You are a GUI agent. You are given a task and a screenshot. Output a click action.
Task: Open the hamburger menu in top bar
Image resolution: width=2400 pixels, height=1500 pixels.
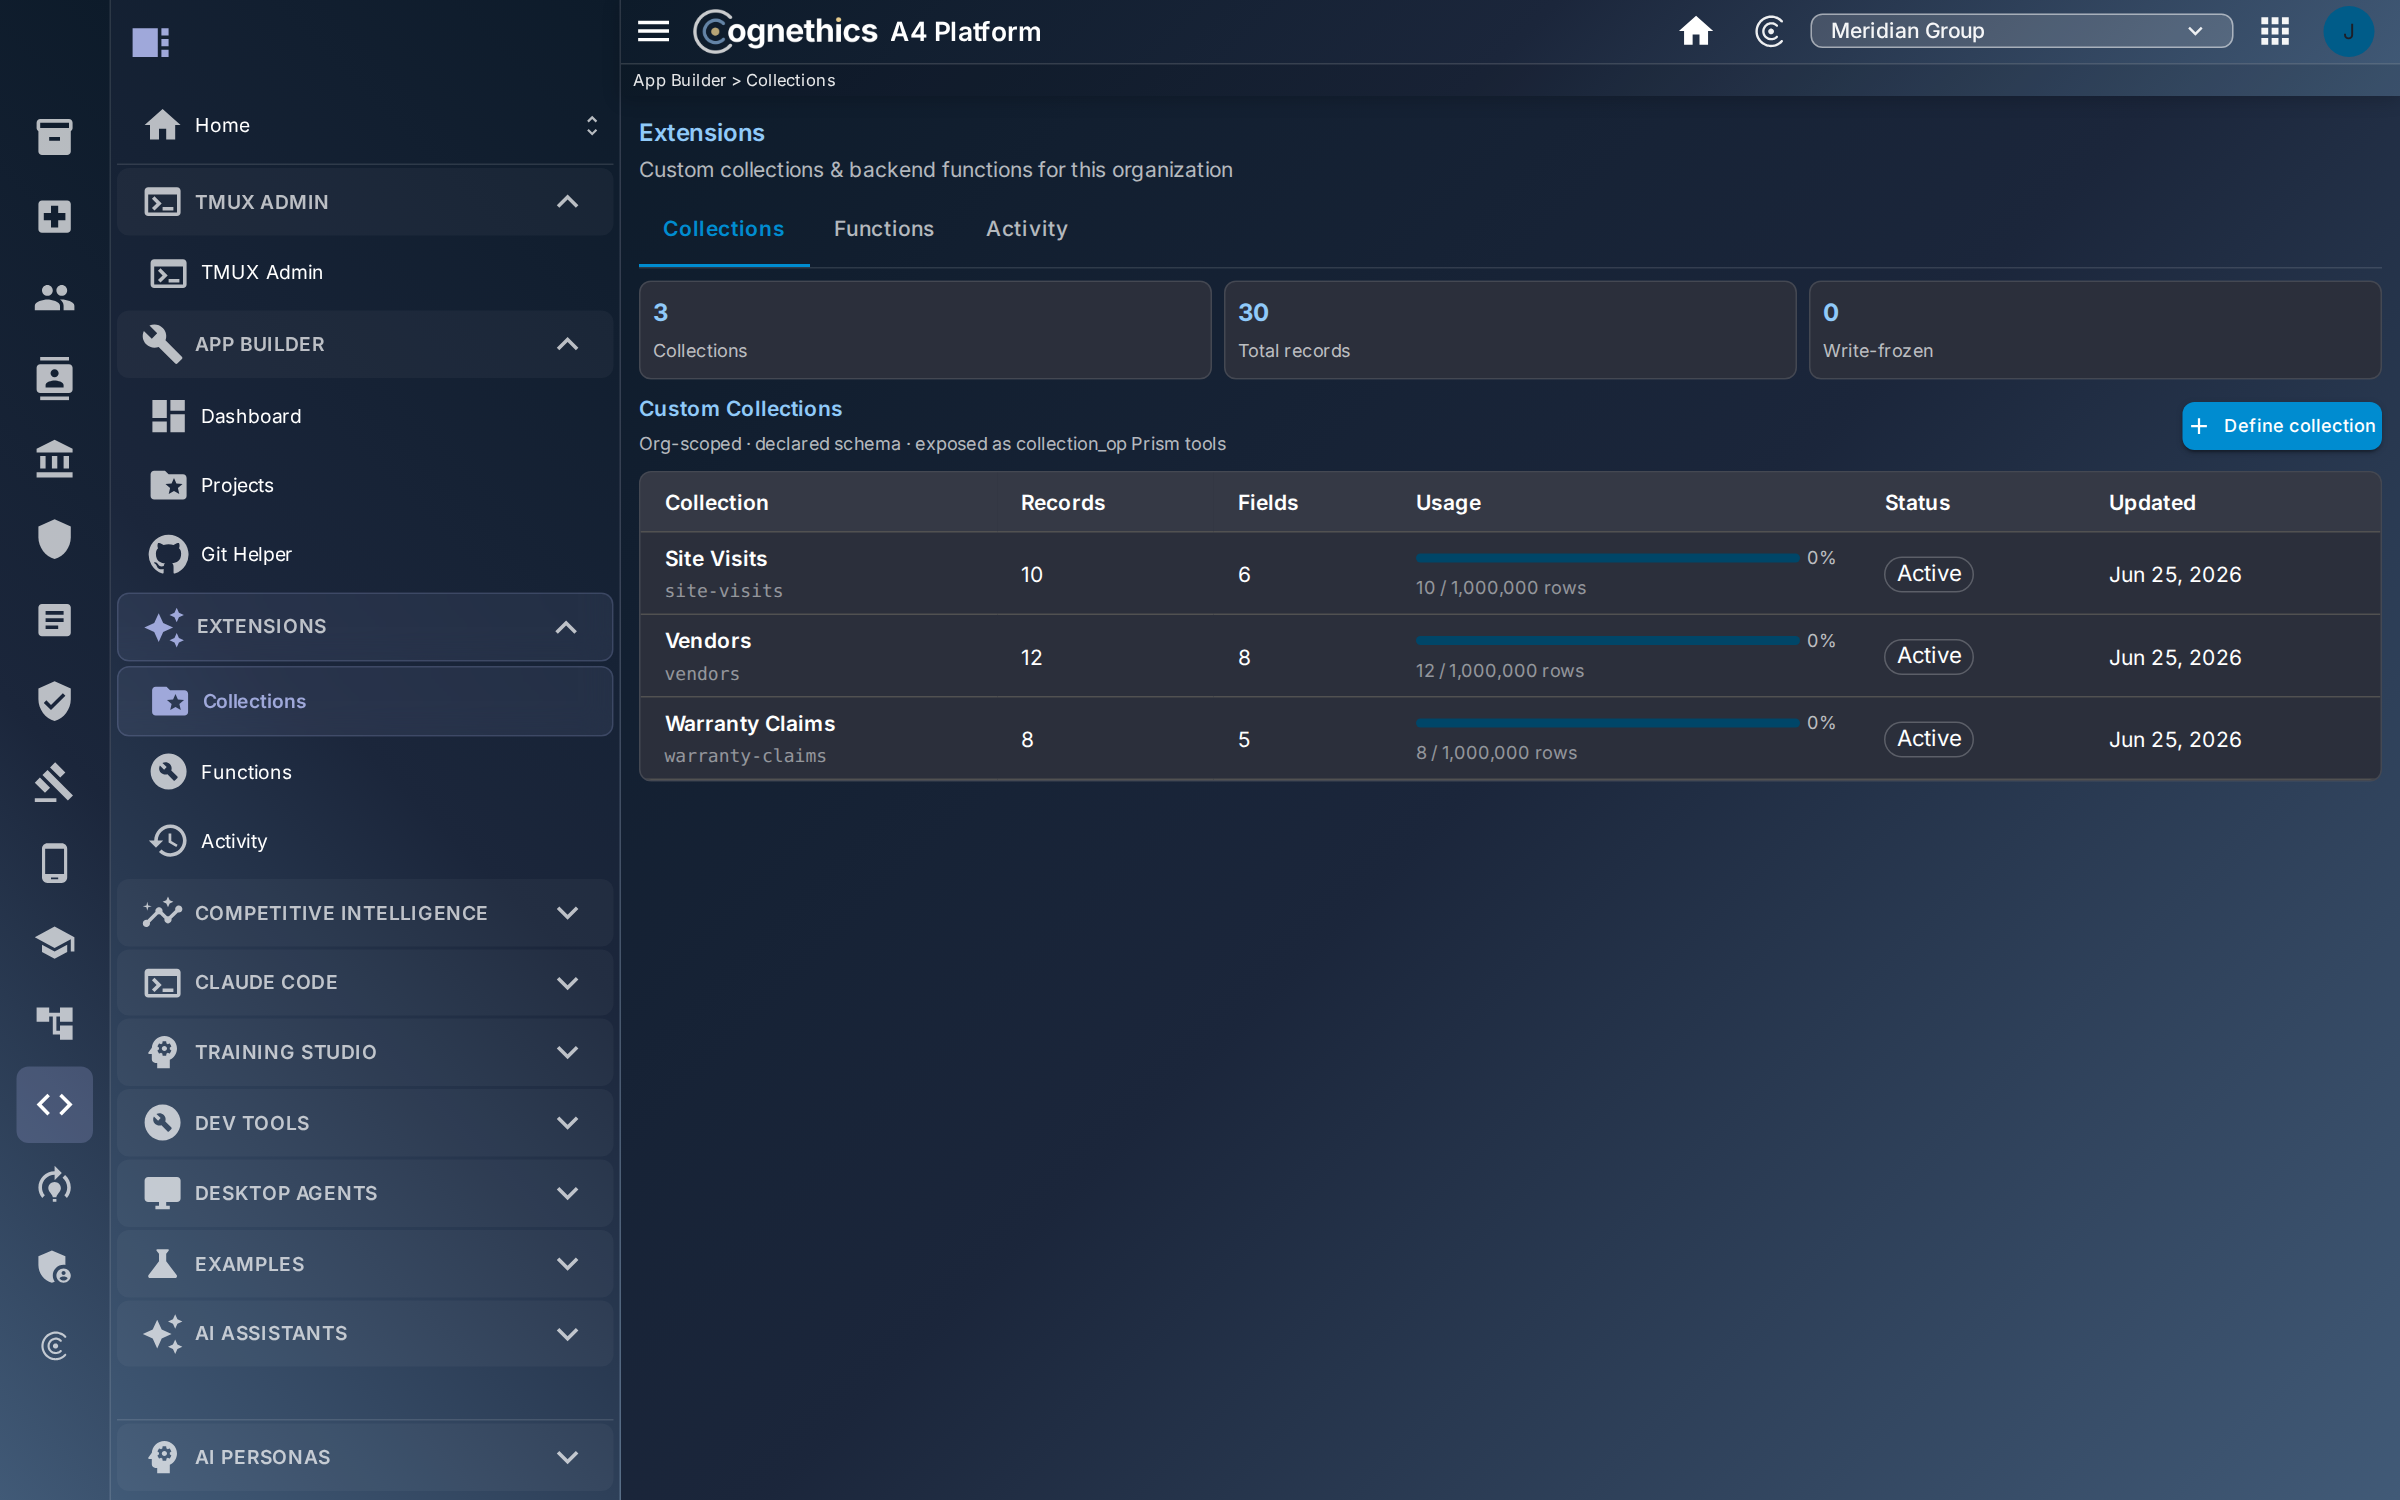point(653,31)
